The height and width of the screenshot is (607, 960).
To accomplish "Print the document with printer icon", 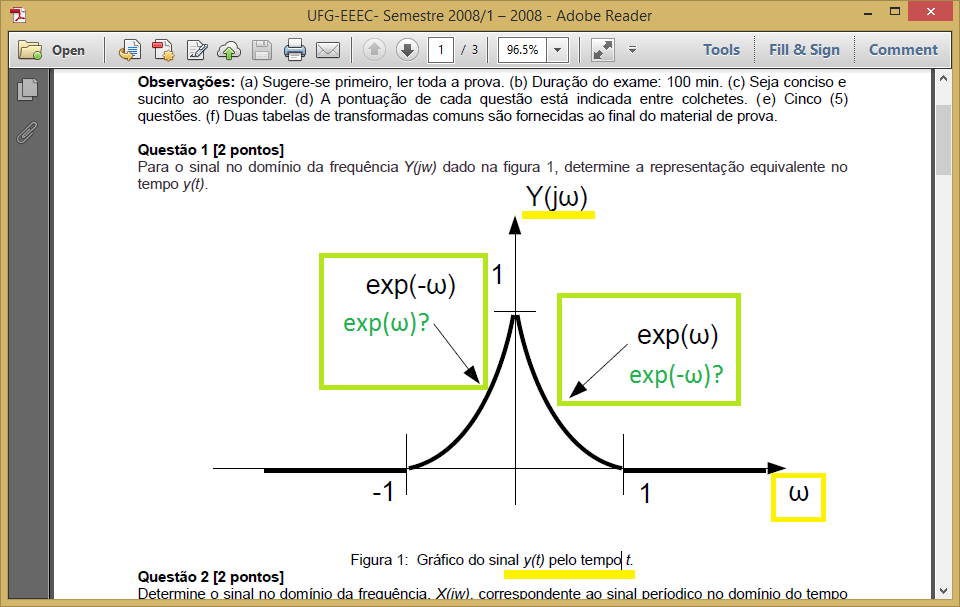I will tap(294, 50).
